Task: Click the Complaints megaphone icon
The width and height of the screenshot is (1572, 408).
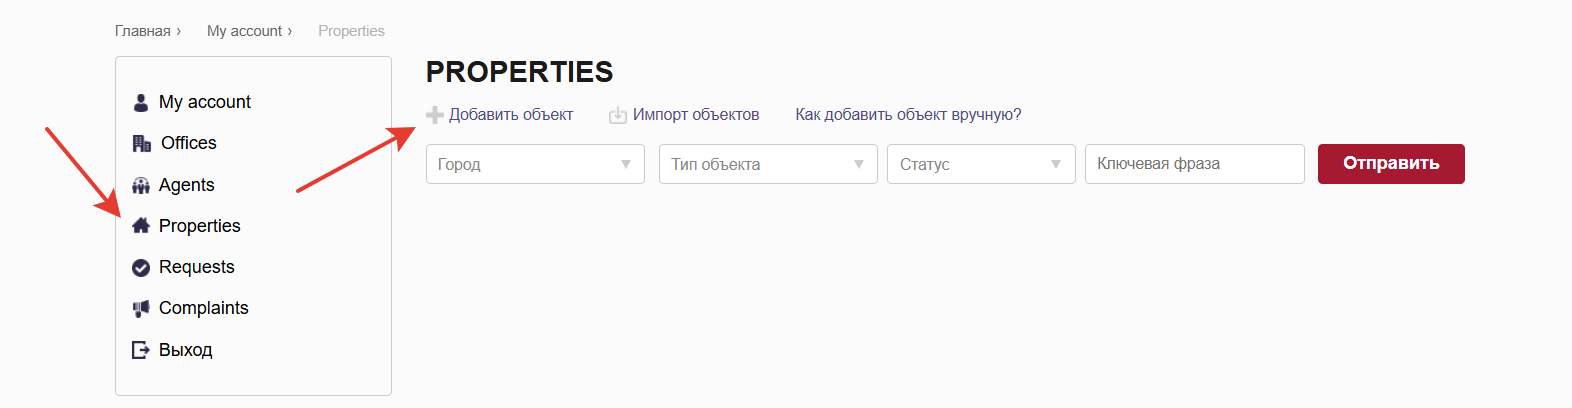Action: [141, 309]
